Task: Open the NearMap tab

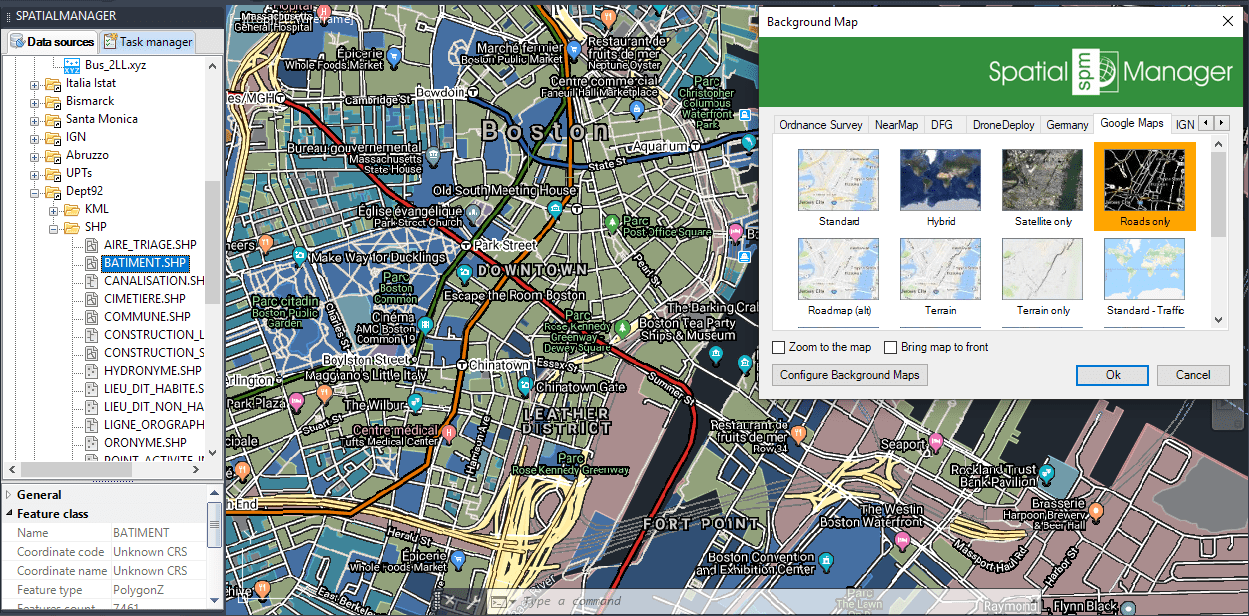Action: [x=896, y=125]
